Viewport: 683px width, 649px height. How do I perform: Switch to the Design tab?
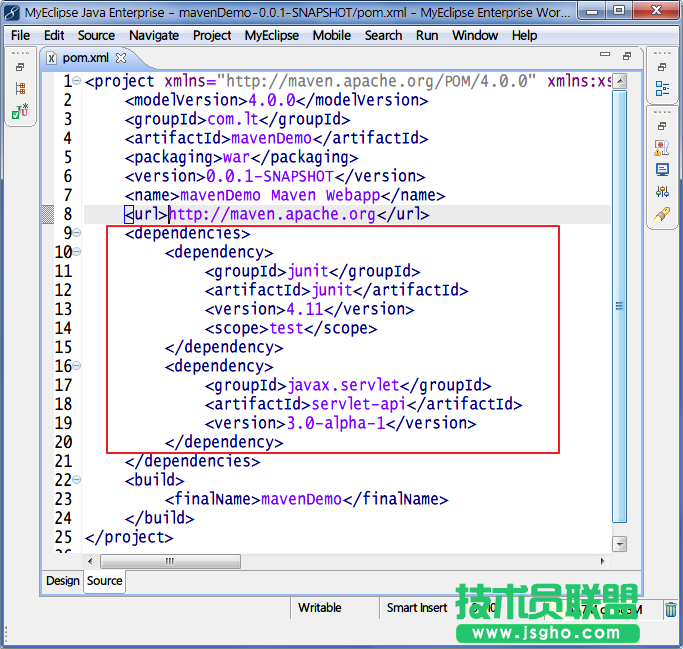click(63, 581)
